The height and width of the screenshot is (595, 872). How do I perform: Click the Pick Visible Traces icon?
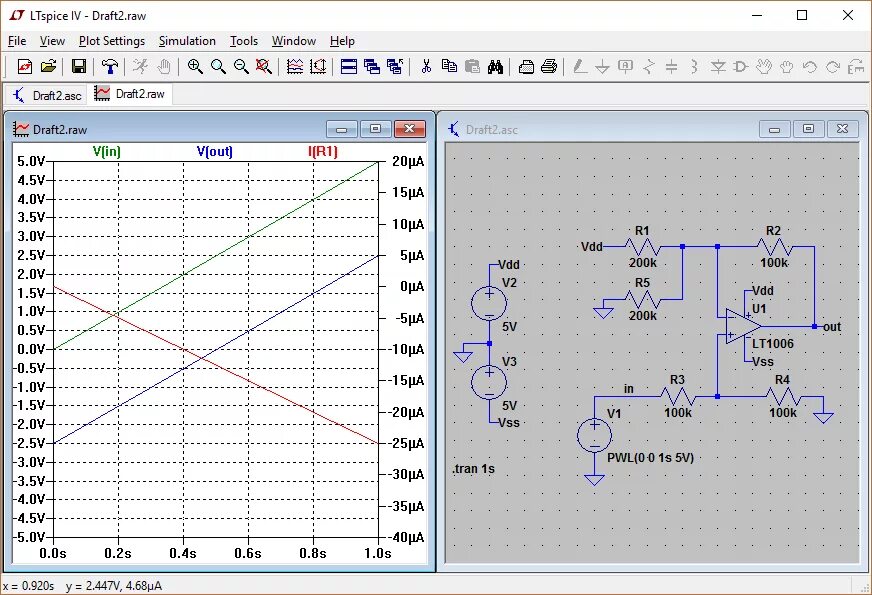tap(295, 67)
